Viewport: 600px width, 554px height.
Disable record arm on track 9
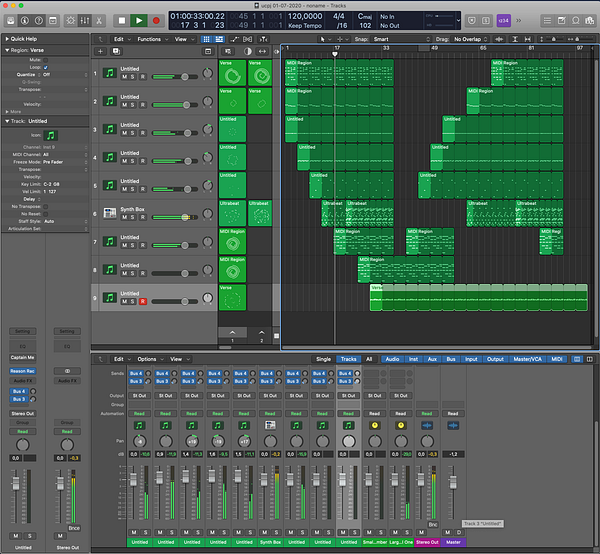(x=143, y=301)
